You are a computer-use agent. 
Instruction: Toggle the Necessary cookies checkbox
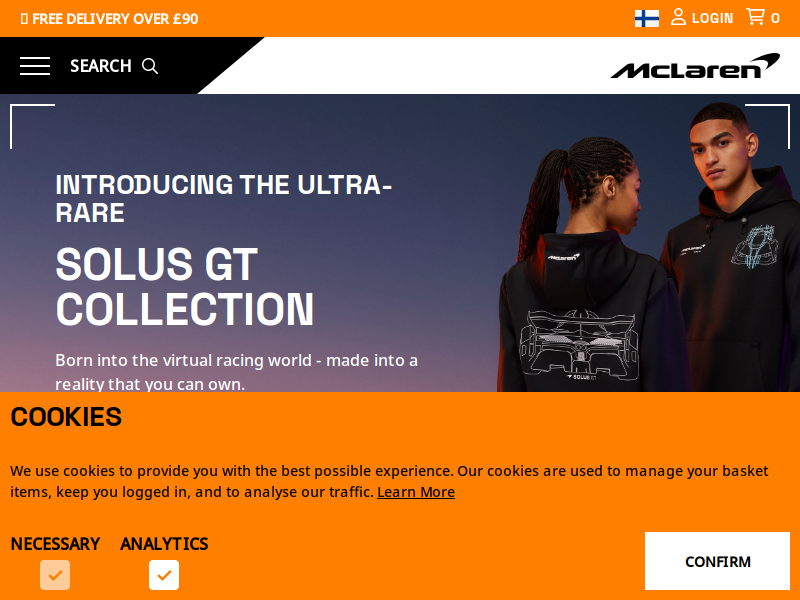pos(55,575)
